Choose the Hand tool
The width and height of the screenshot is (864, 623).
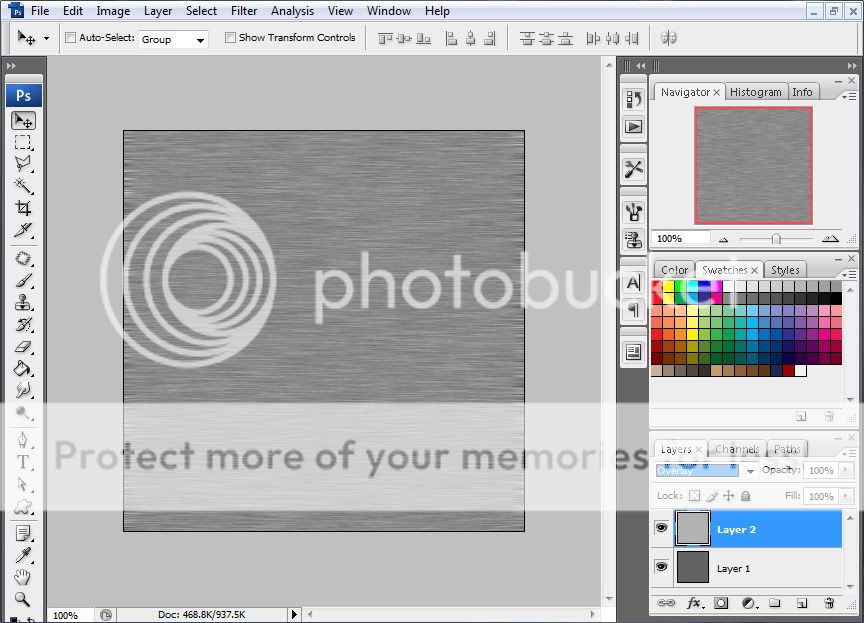pos(23,577)
